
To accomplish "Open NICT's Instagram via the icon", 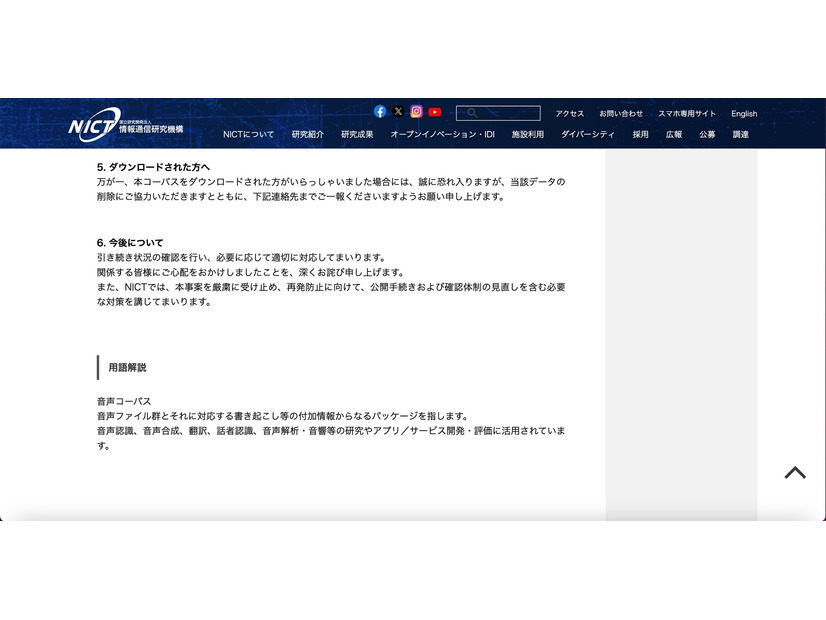I will 416,112.
